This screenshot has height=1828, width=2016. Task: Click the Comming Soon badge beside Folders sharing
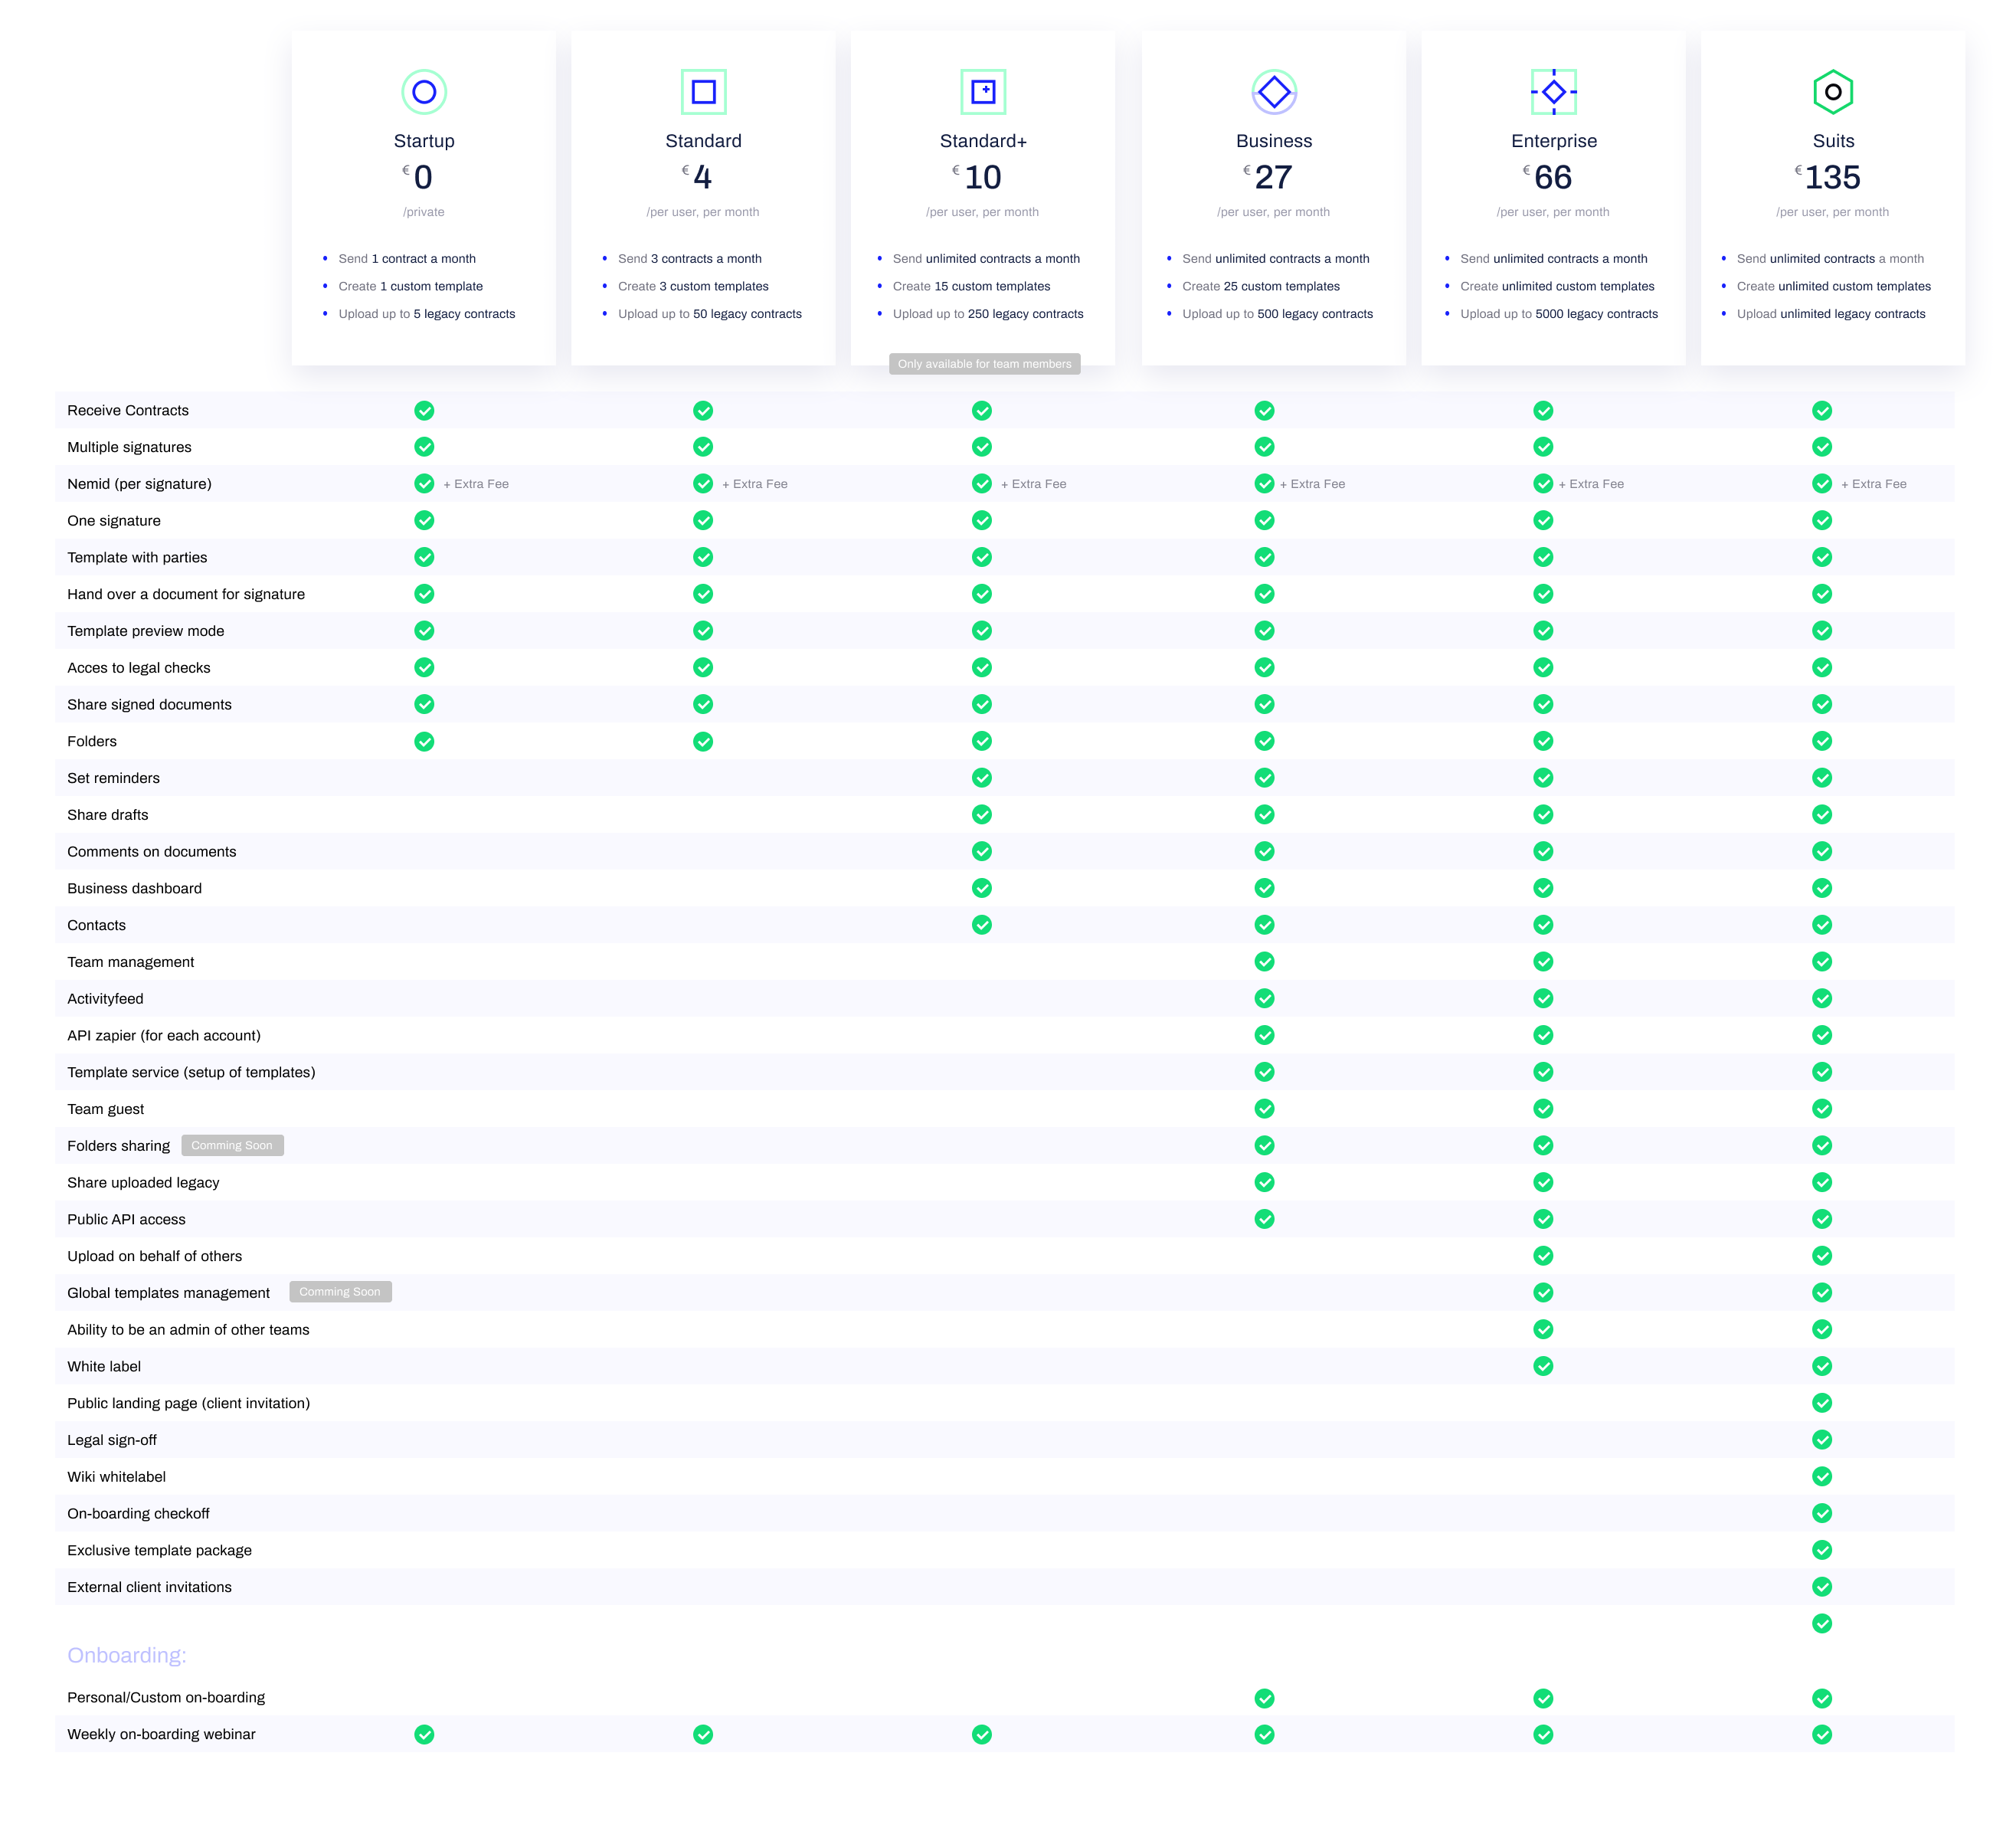[x=232, y=1146]
